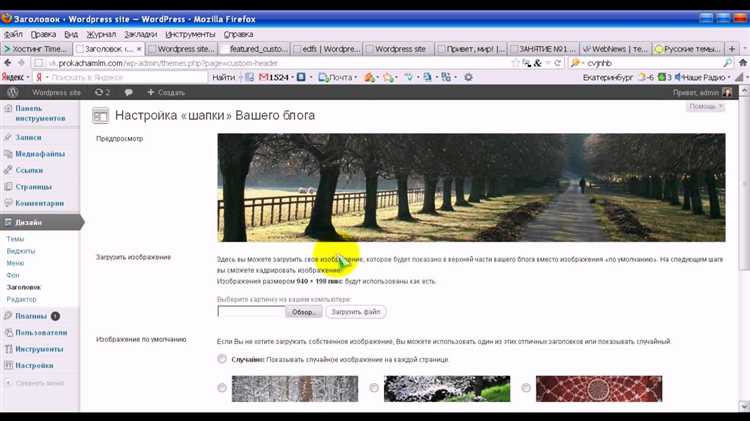Switch to the Привет, мир! browser tab
The width and height of the screenshot is (750, 421).
click(469, 48)
